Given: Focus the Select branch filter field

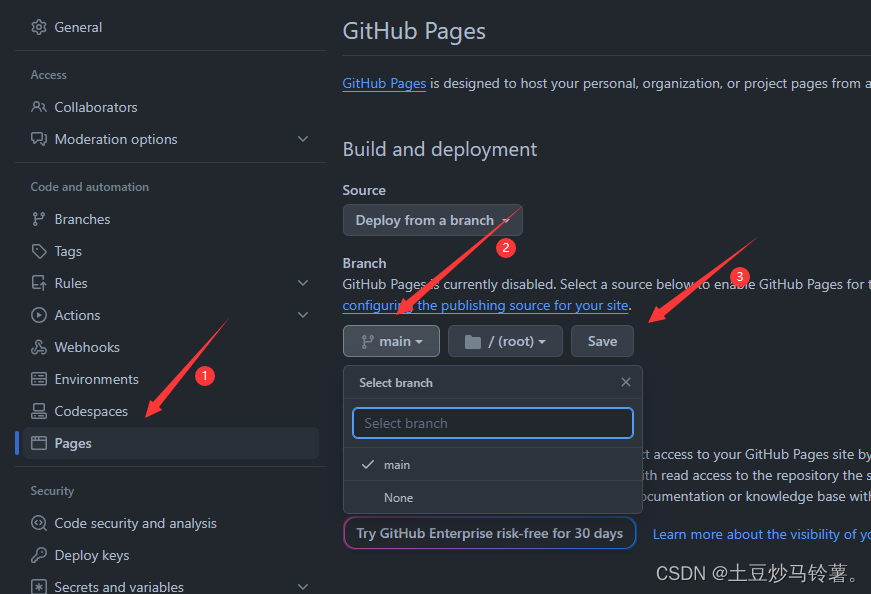Looking at the screenshot, I should point(493,423).
